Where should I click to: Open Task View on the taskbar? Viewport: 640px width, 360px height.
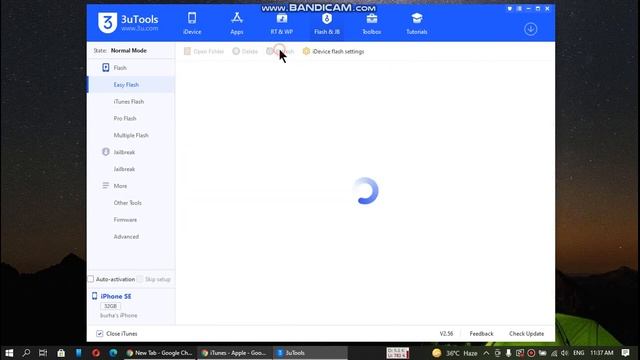pos(43,353)
